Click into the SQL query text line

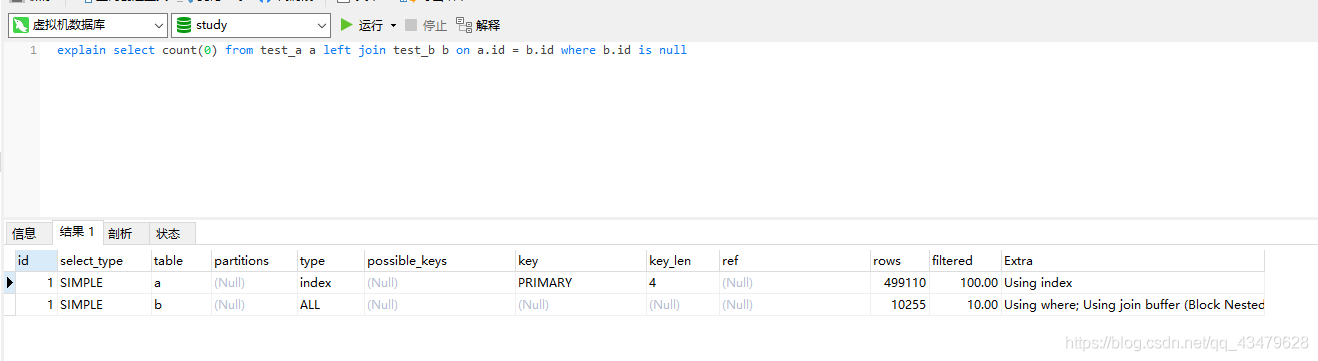click(372, 50)
